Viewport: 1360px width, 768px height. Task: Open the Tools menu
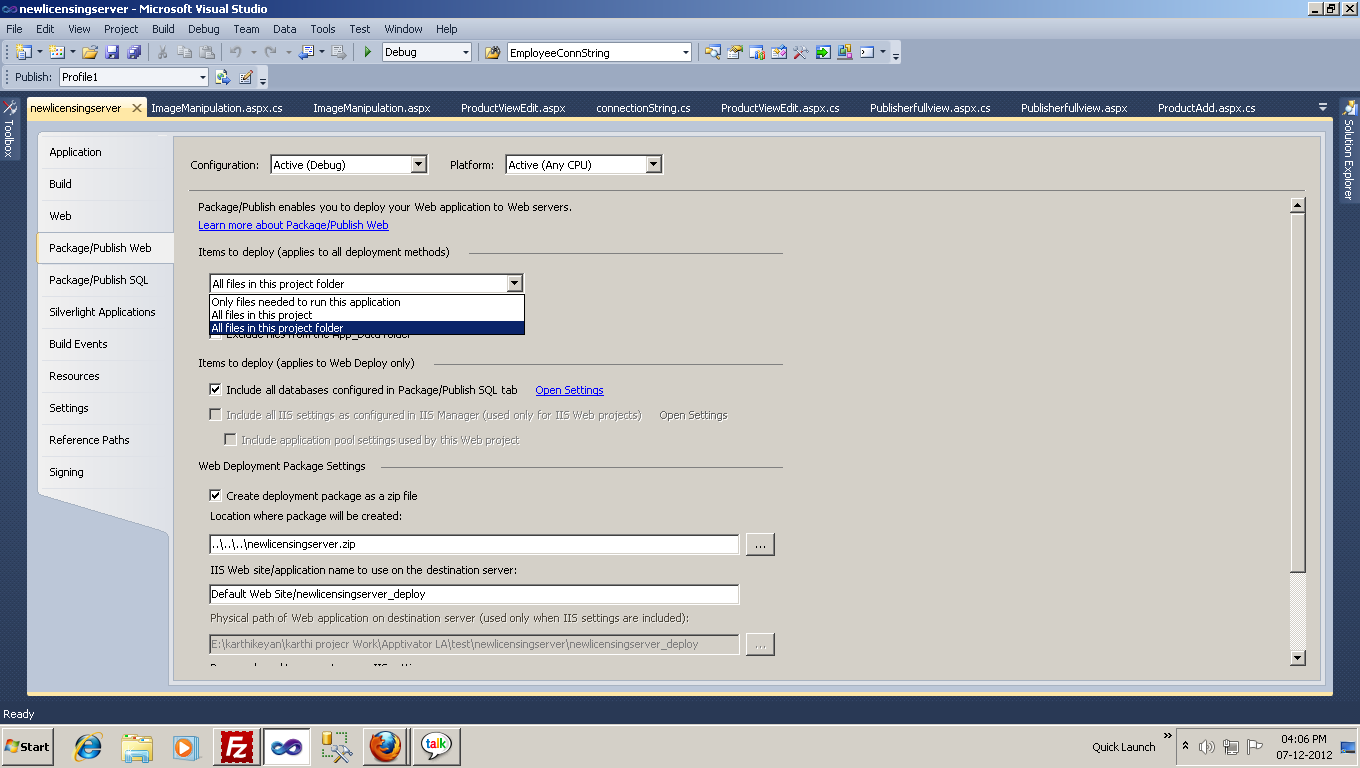(323, 29)
